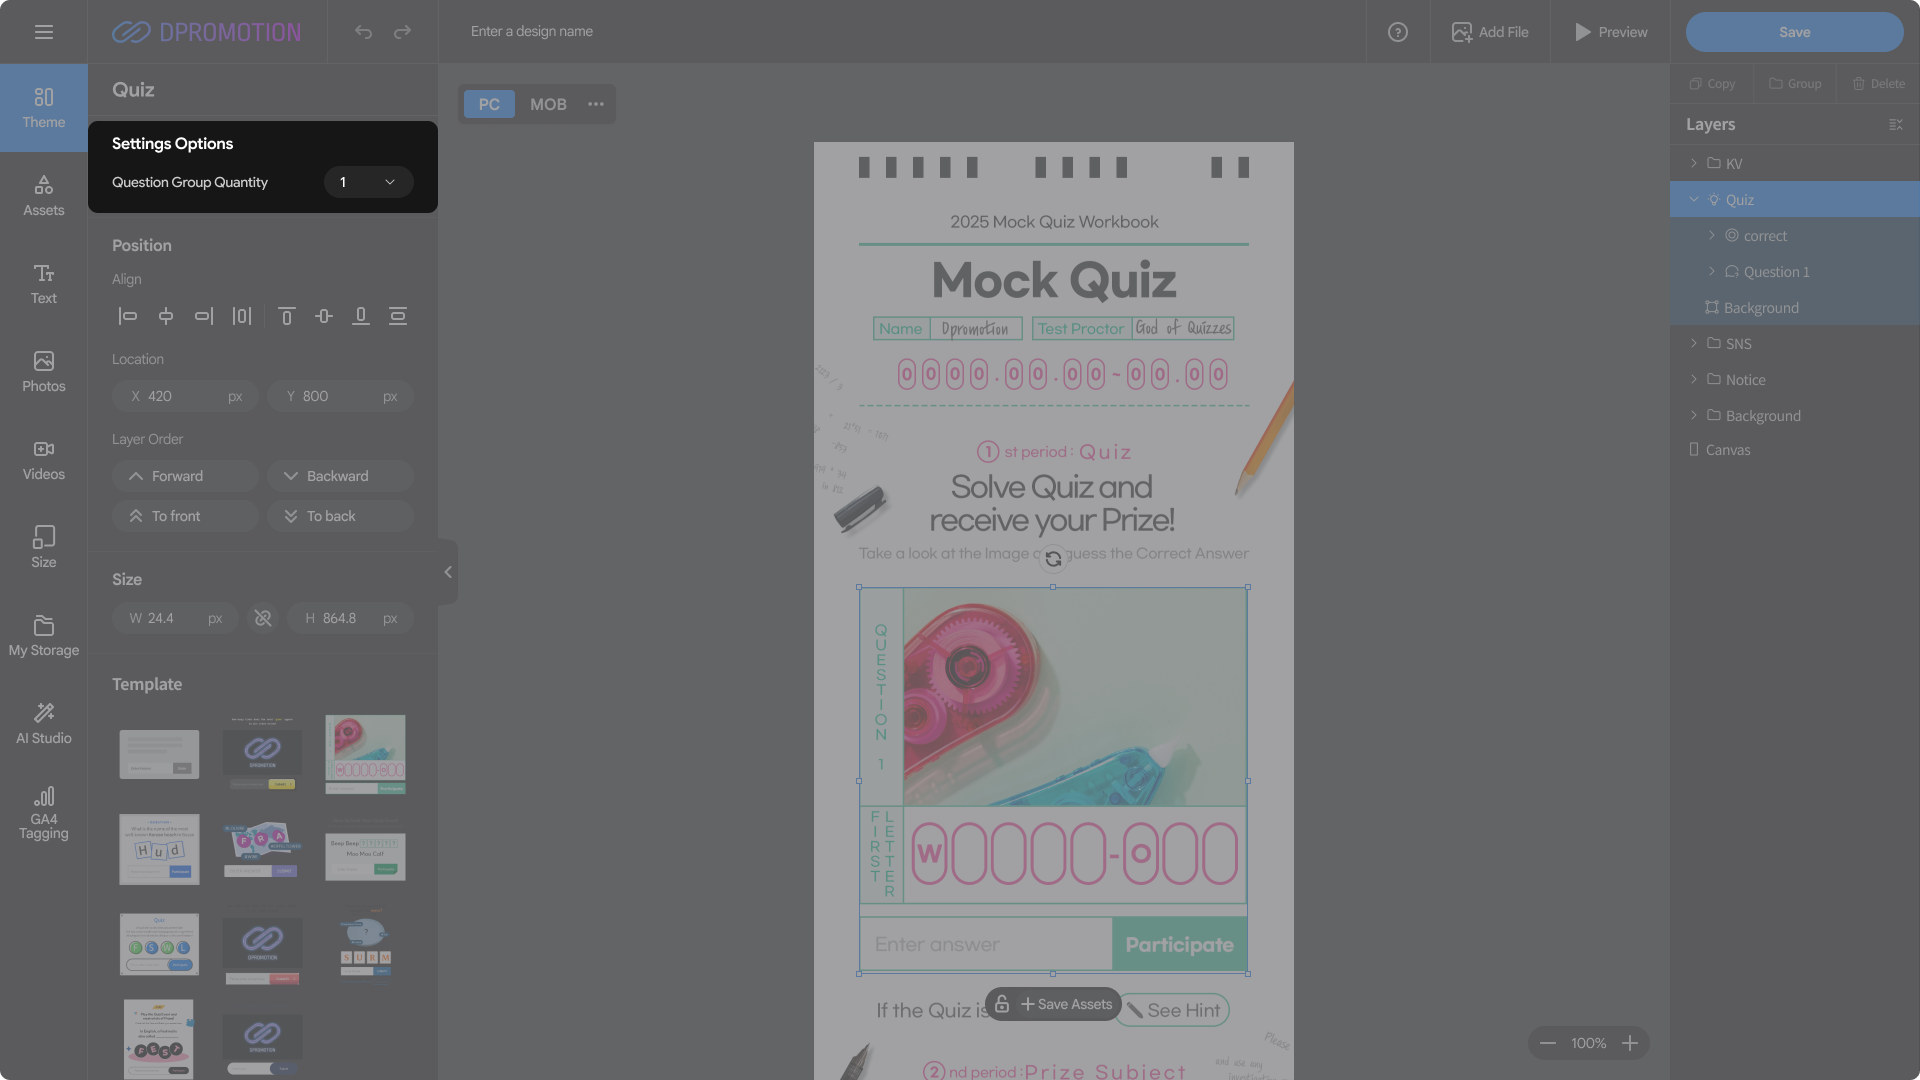Viewport: 1920px width, 1080px height.
Task: Click align left edges icon
Action: point(128,316)
